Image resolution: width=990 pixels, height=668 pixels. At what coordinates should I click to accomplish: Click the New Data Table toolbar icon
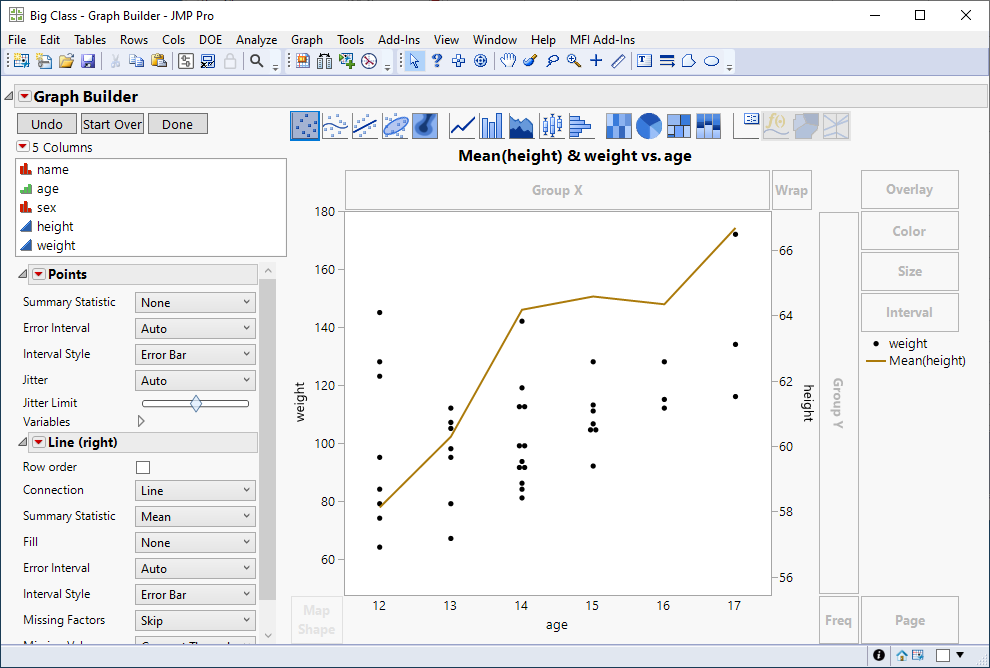tap(21, 61)
